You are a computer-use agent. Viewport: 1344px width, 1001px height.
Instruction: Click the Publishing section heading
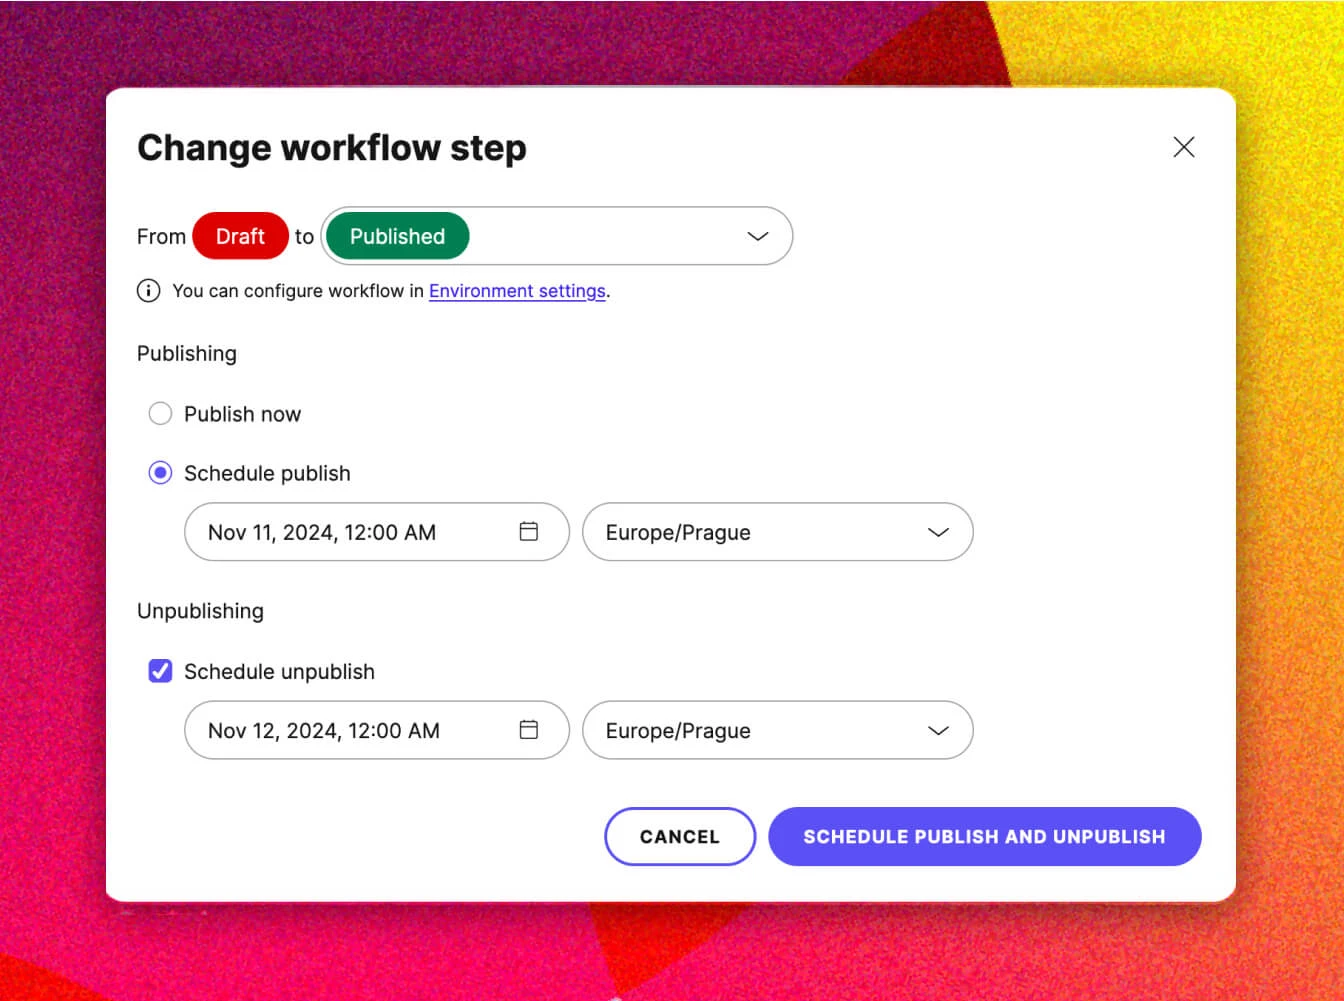pos(186,353)
